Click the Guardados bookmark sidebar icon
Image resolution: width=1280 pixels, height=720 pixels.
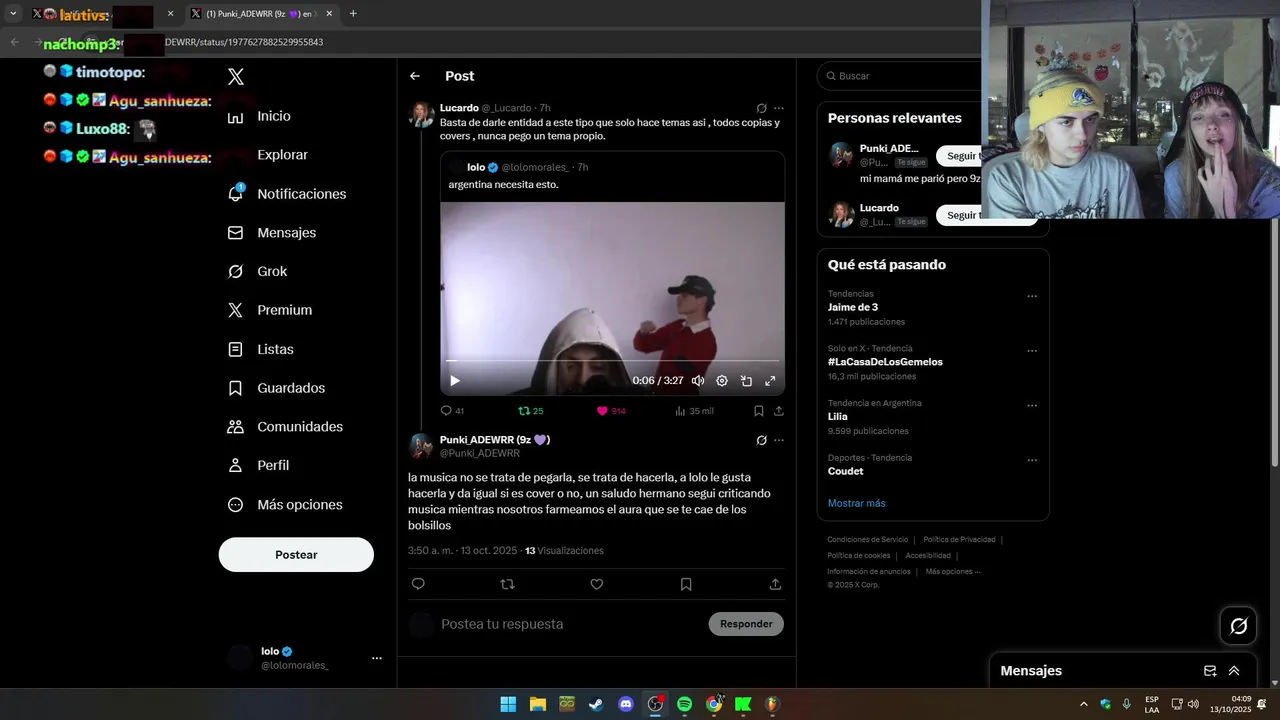tap(236, 388)
